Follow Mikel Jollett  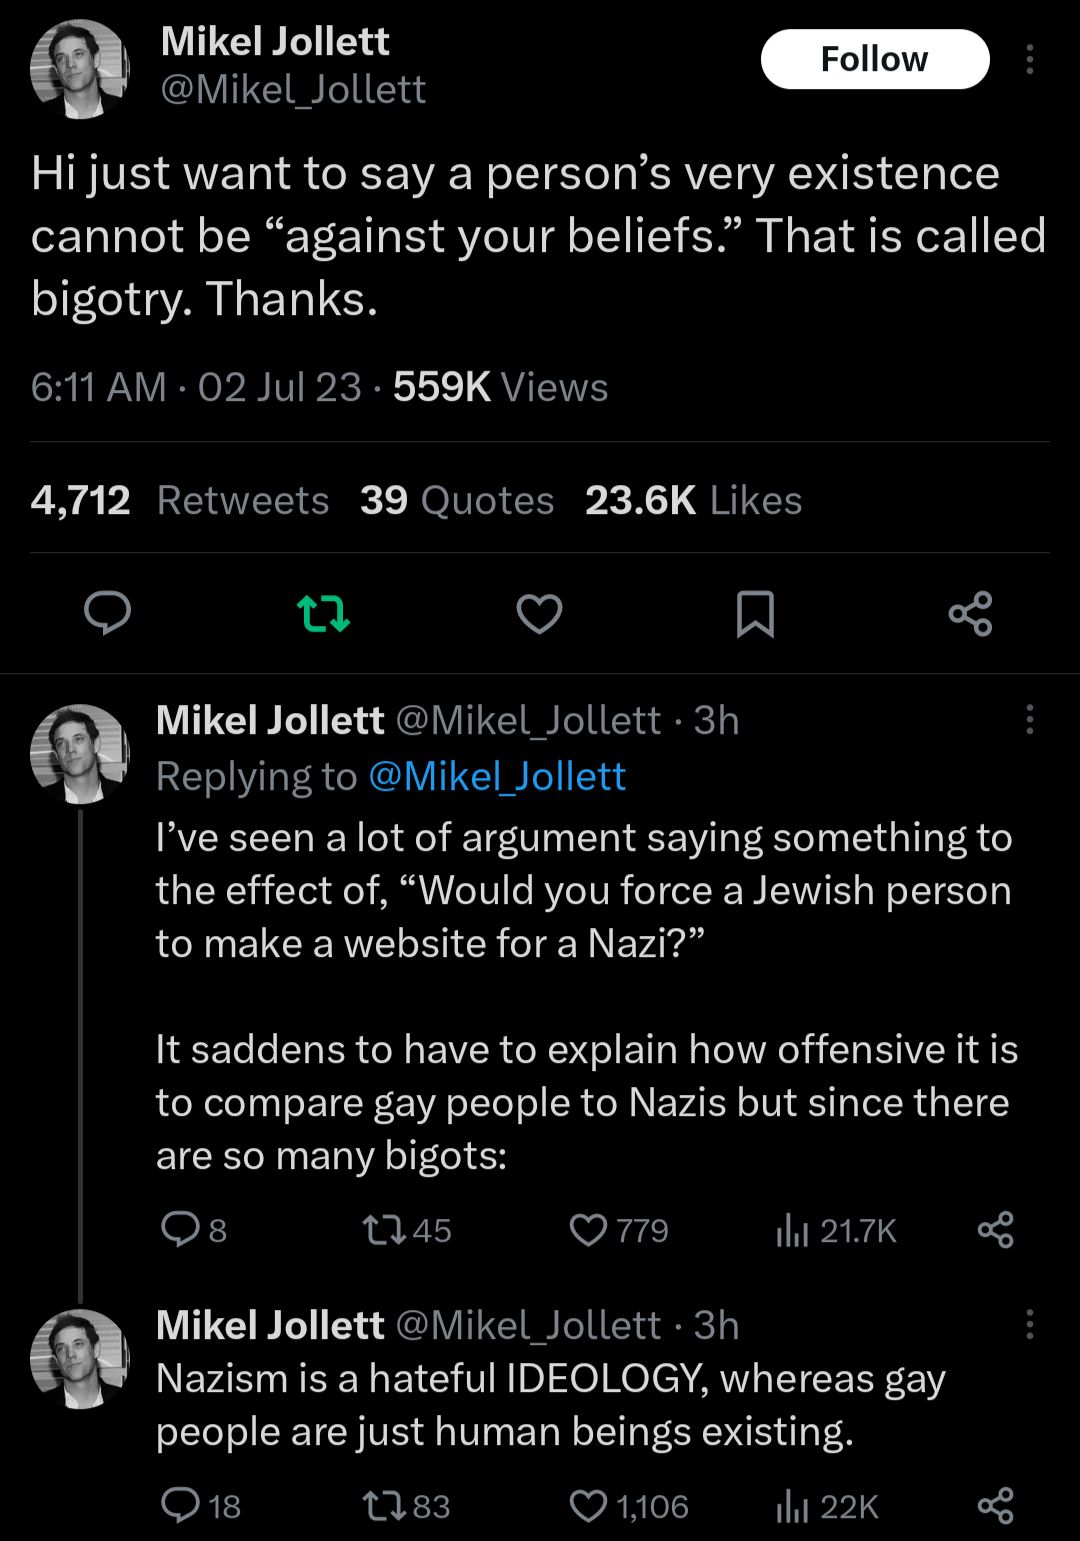click(x=874, y=58)
